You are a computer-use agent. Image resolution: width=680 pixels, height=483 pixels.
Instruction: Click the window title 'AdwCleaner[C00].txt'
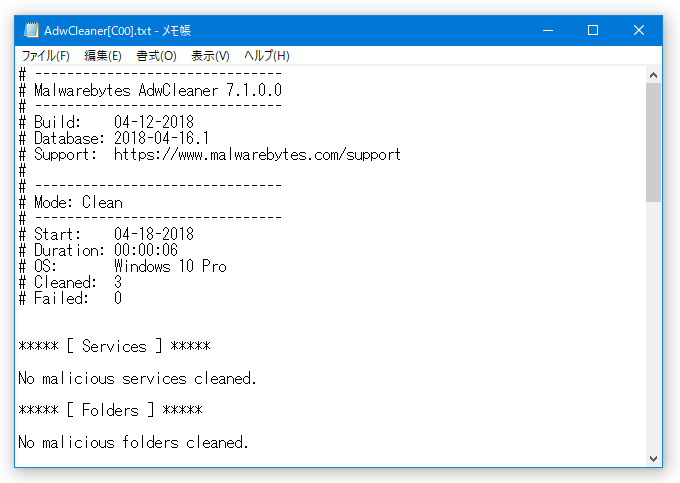click(98, 30)
